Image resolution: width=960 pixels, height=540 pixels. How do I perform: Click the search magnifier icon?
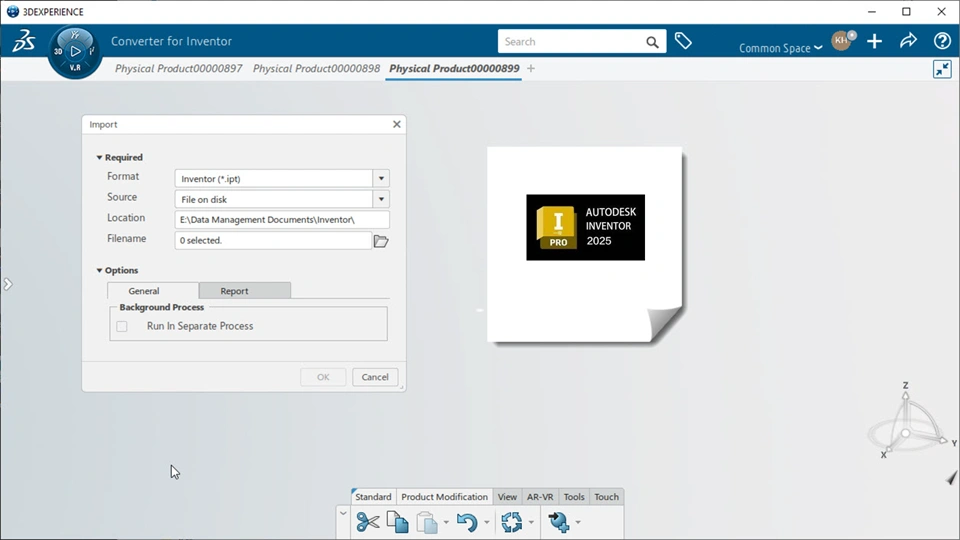point(652,42)
